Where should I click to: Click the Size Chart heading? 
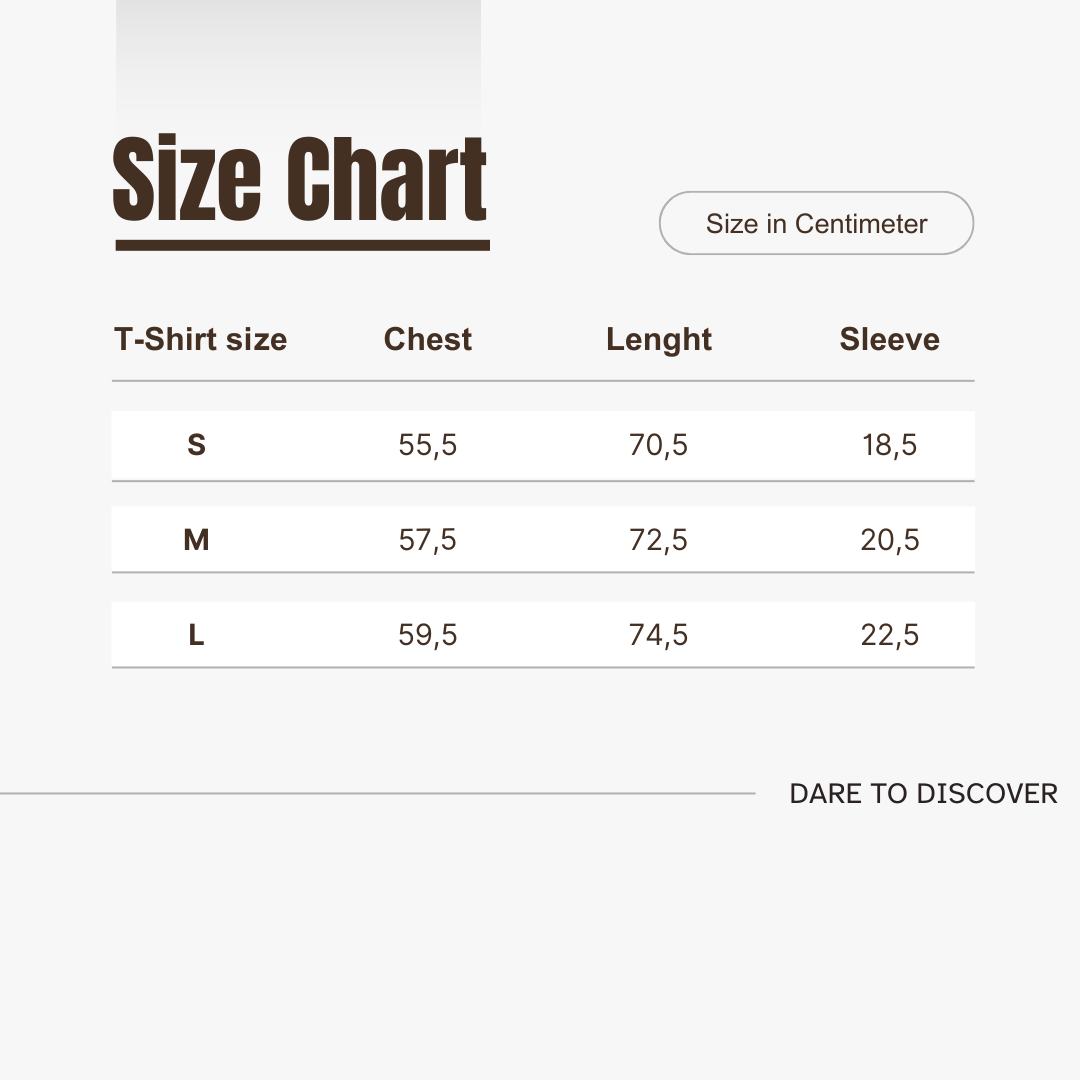tap(300, 180)
